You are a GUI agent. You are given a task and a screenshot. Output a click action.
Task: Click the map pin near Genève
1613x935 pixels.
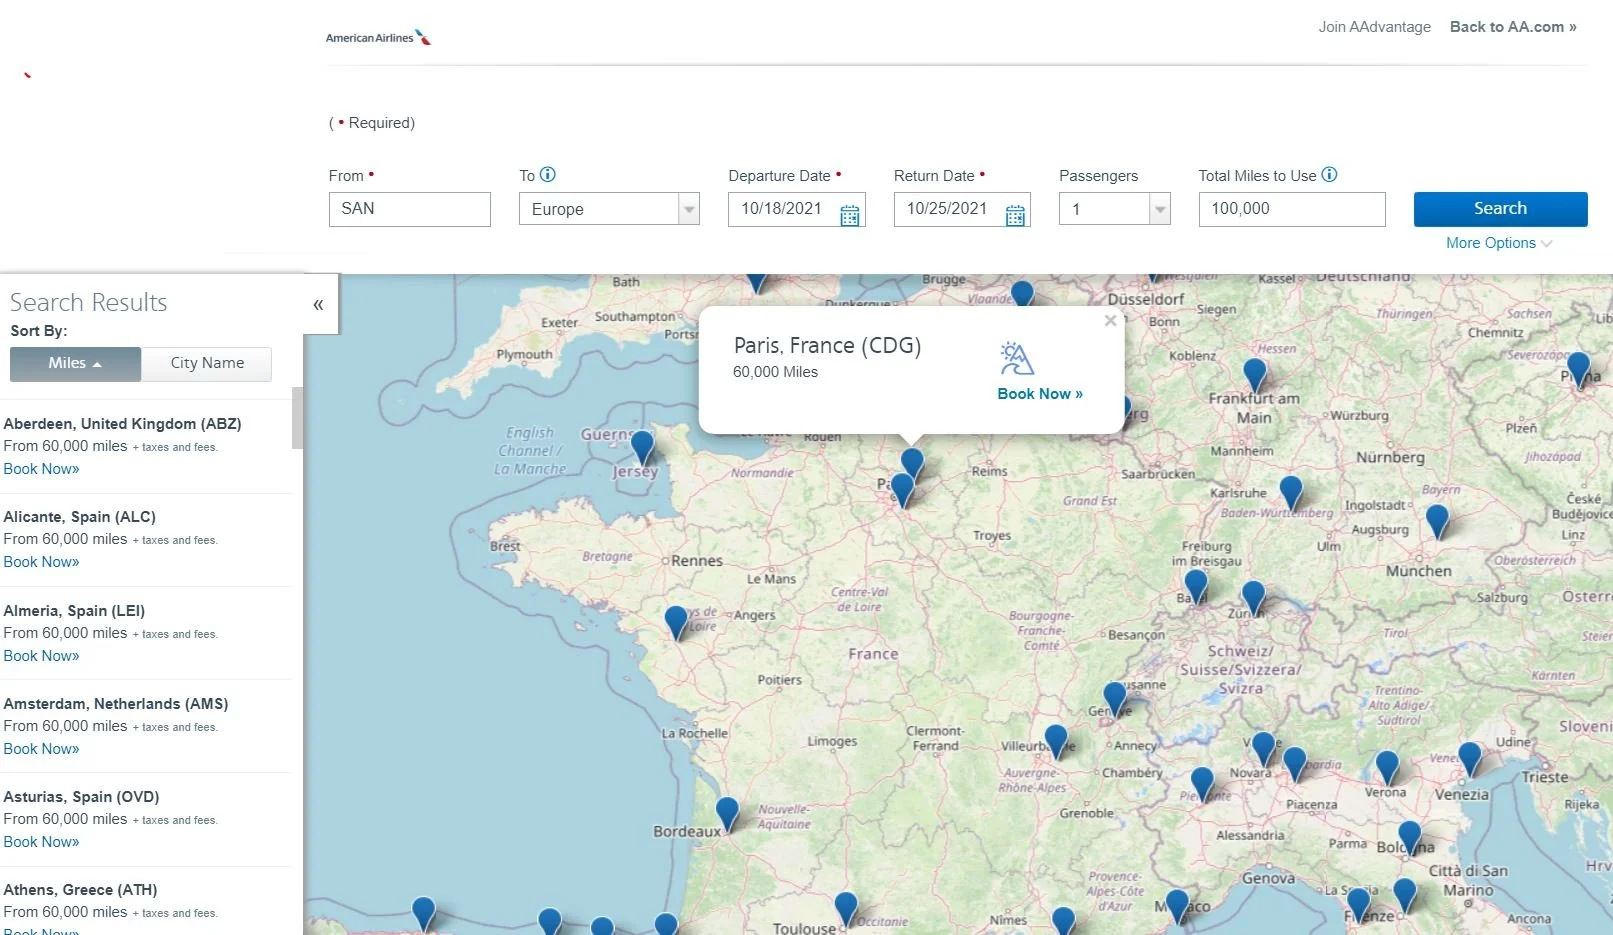(1115, 699)
